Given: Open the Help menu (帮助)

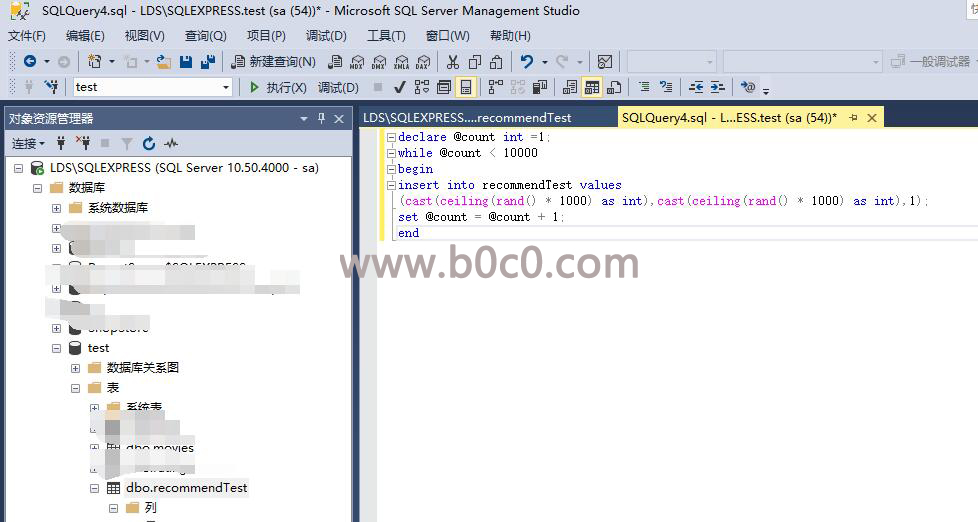Looking at the screenshot, I should pyautogui.click(x=510, y=36).
